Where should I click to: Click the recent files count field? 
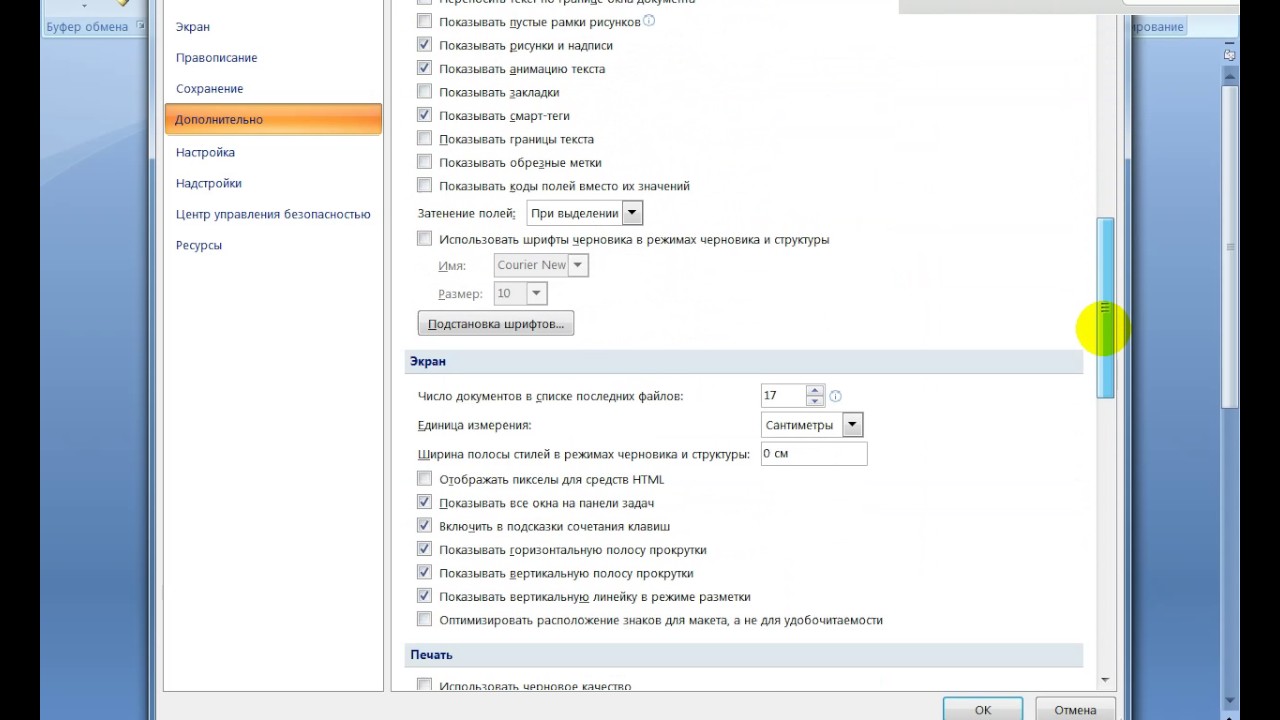(784, 396)
